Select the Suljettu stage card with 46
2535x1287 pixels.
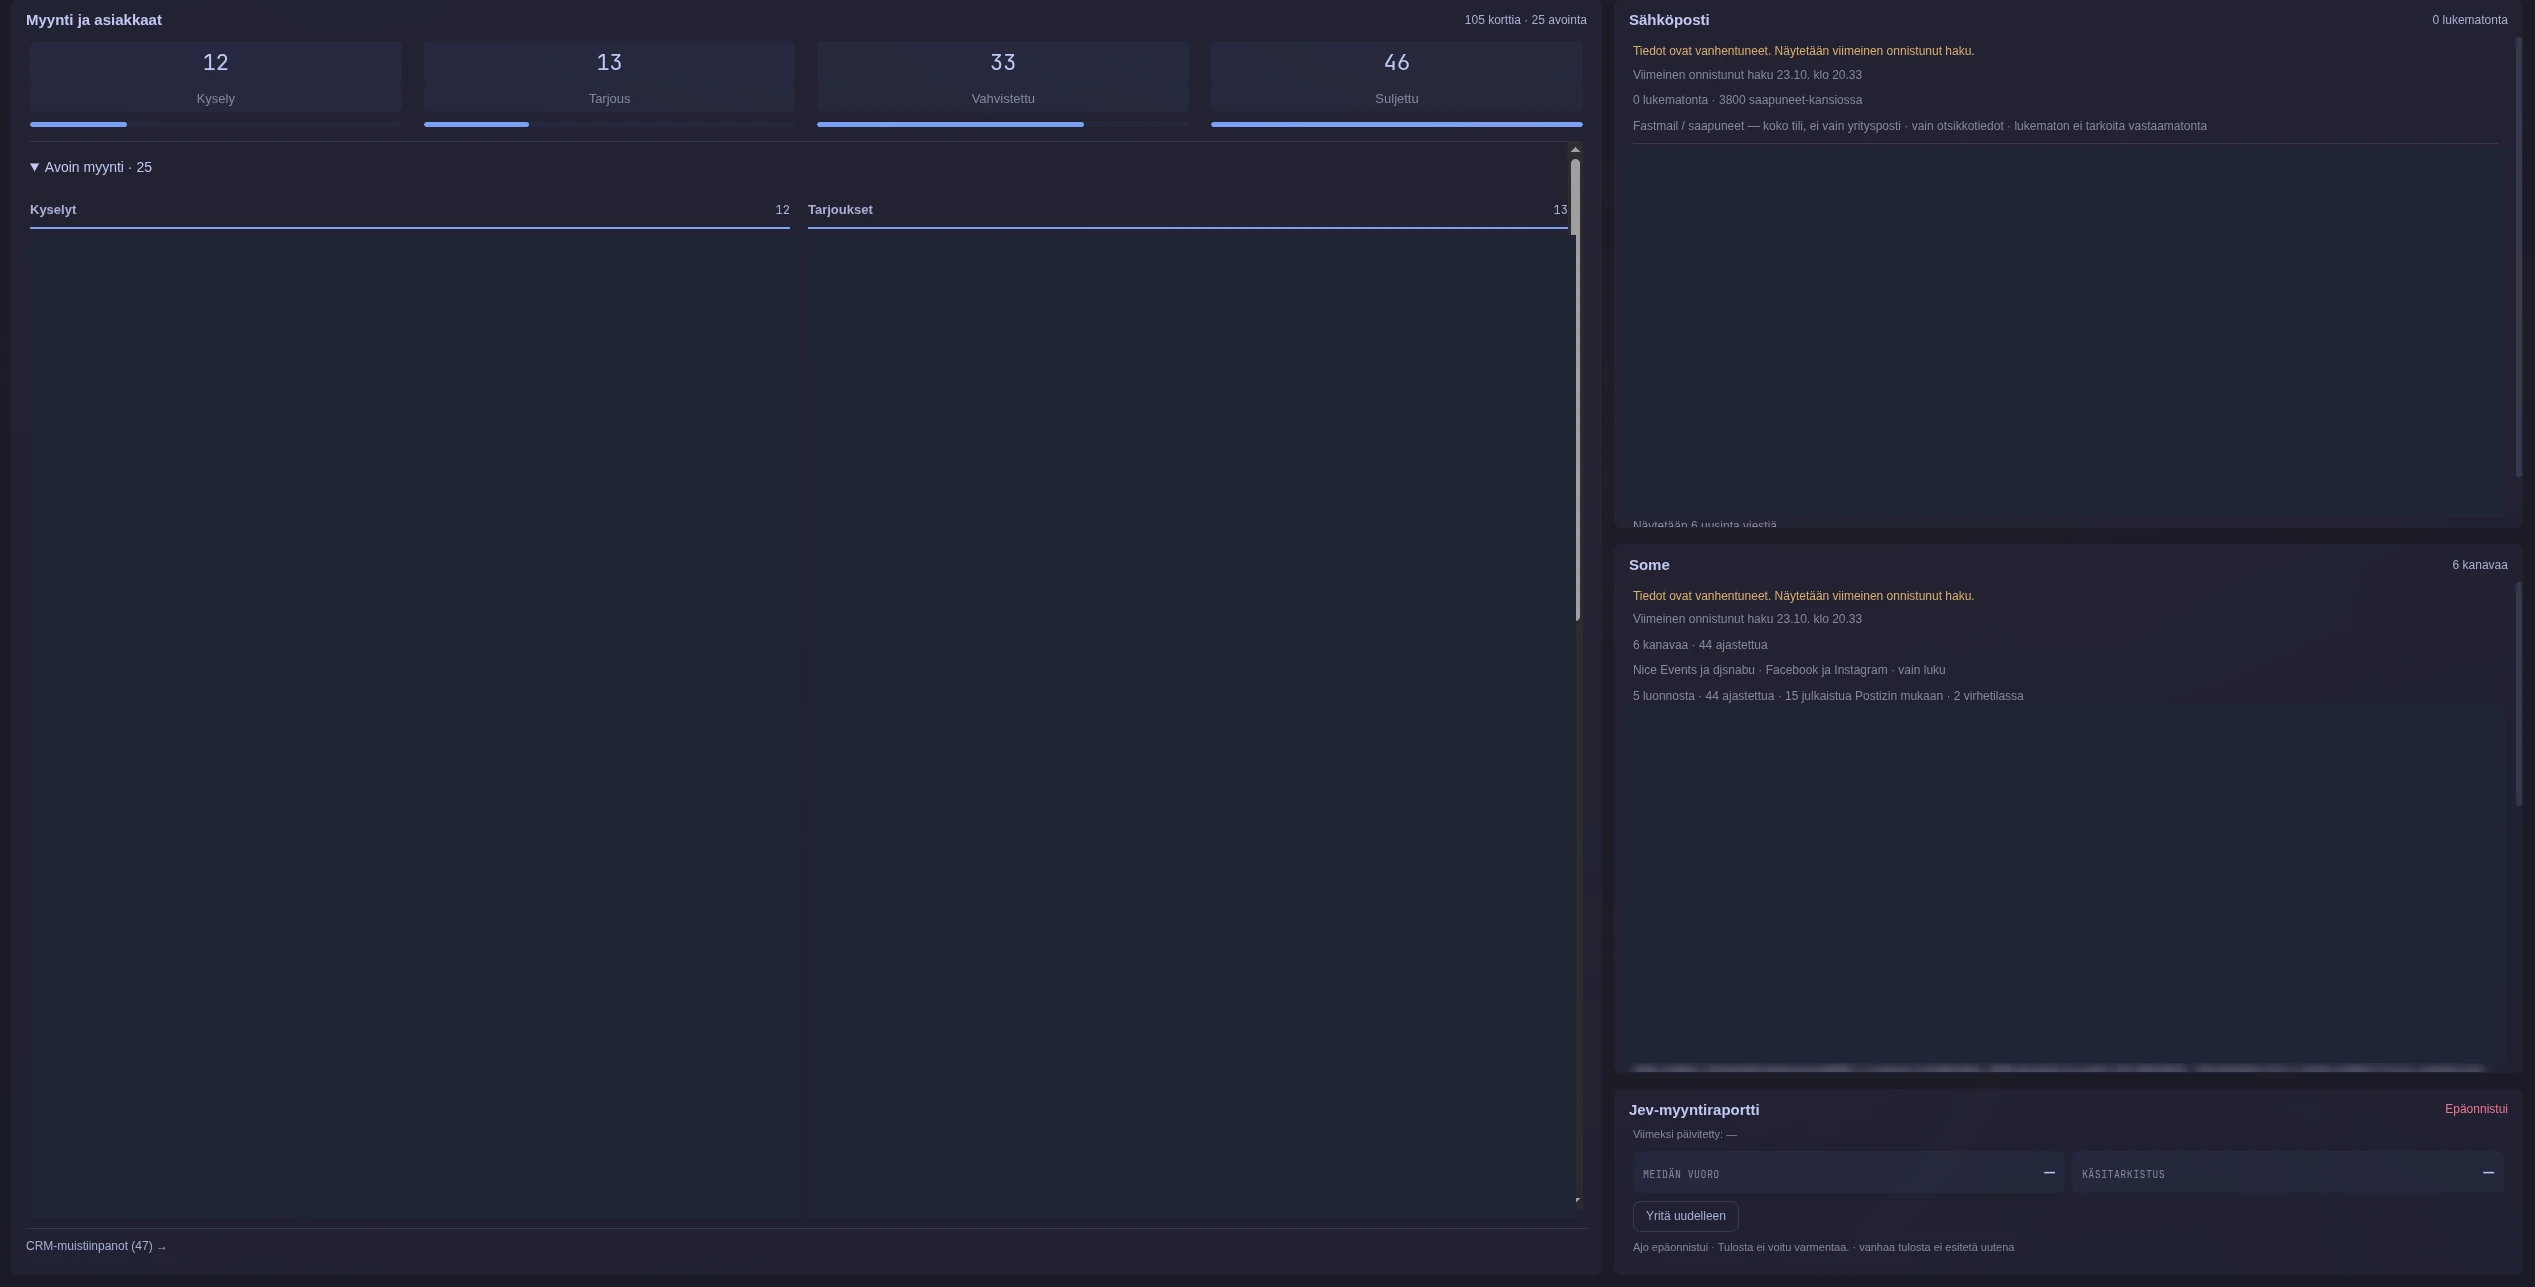pos(1396,77)
